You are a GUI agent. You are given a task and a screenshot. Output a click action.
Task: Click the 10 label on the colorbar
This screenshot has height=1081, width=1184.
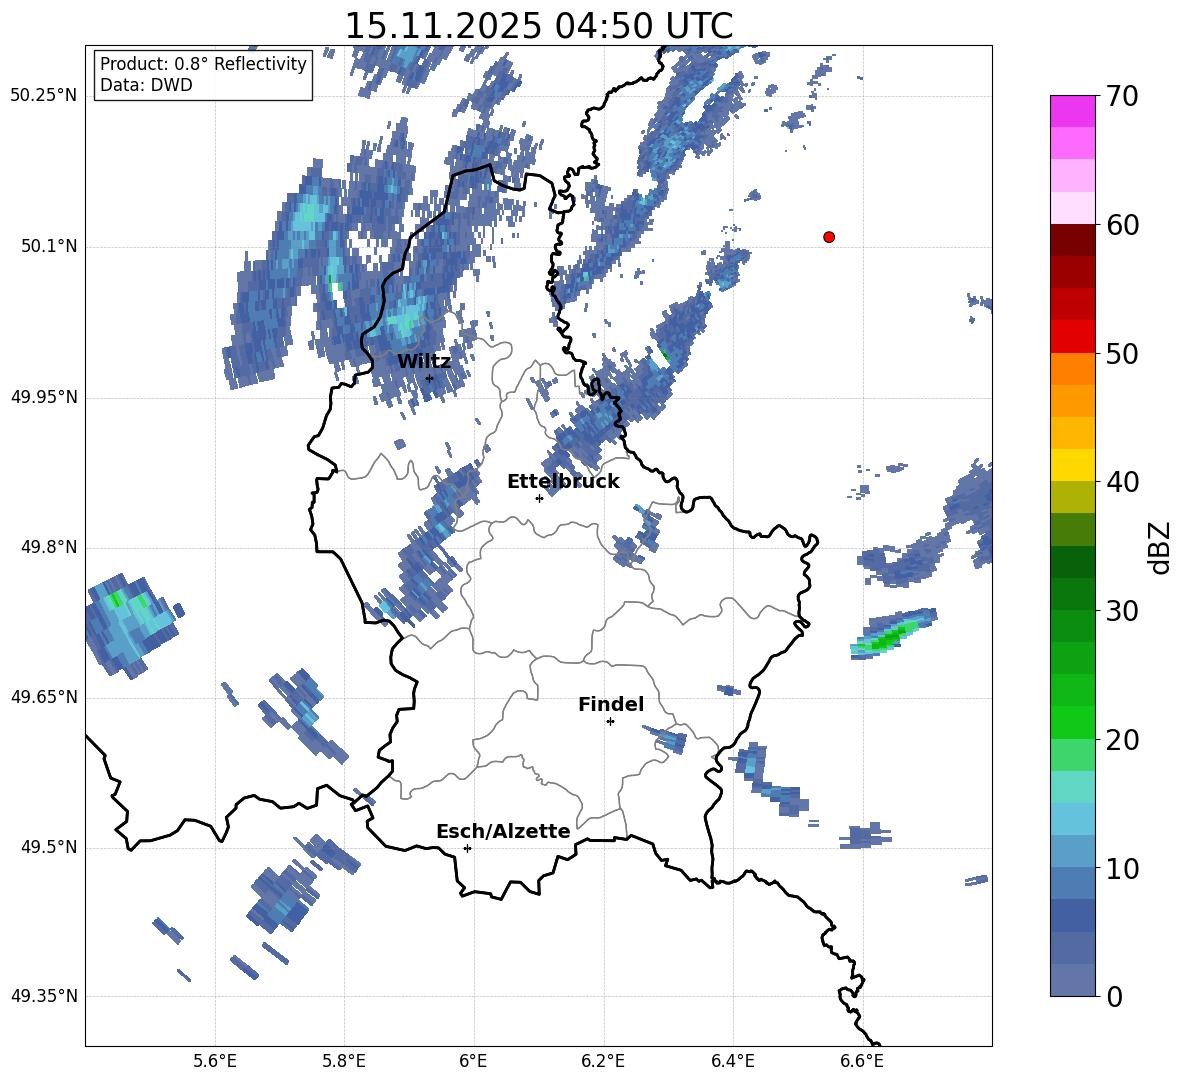(1123, 869)
